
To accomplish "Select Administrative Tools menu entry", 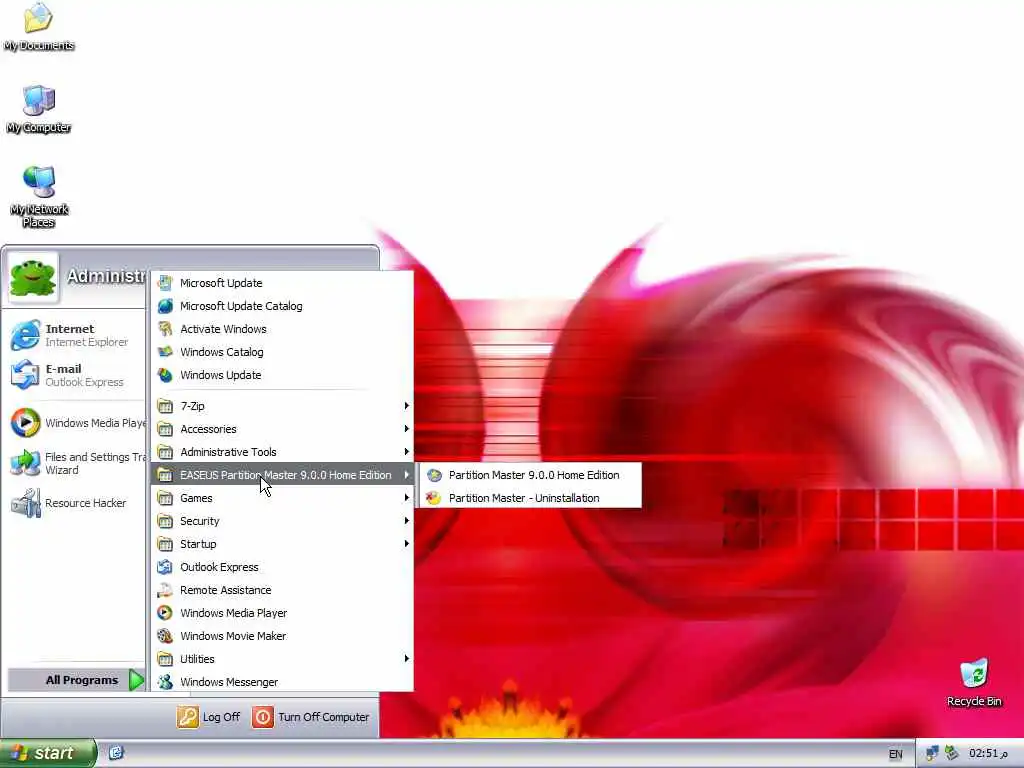I will pyautogui.click(x=283, y=452).
